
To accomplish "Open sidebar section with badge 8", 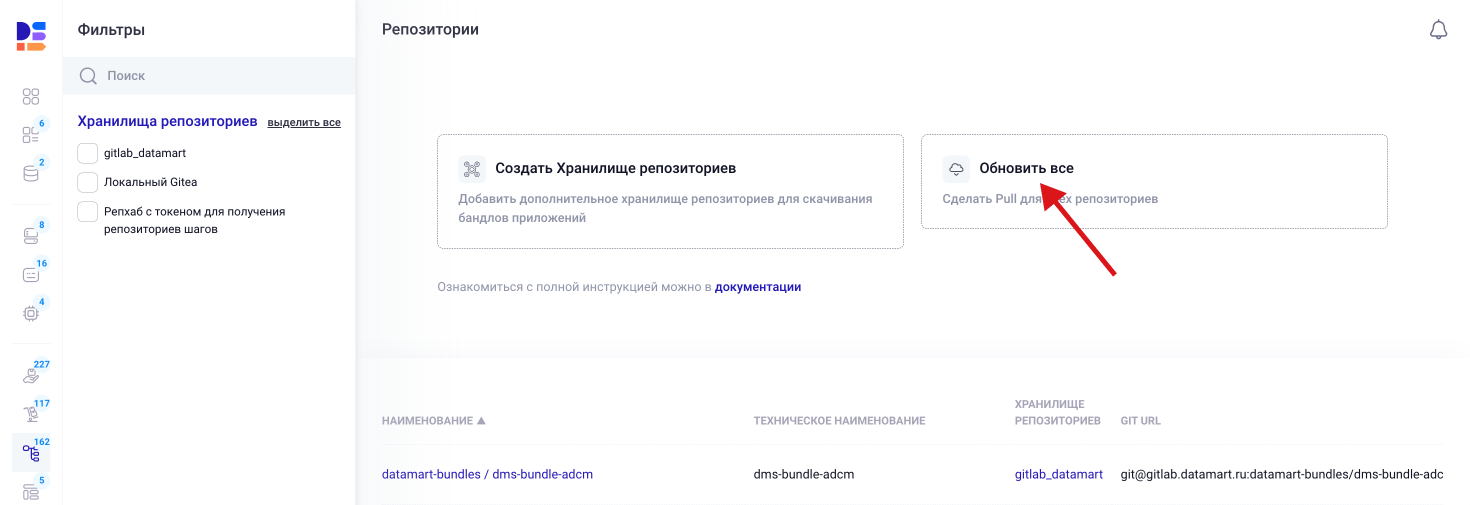I will click(31, 236).
